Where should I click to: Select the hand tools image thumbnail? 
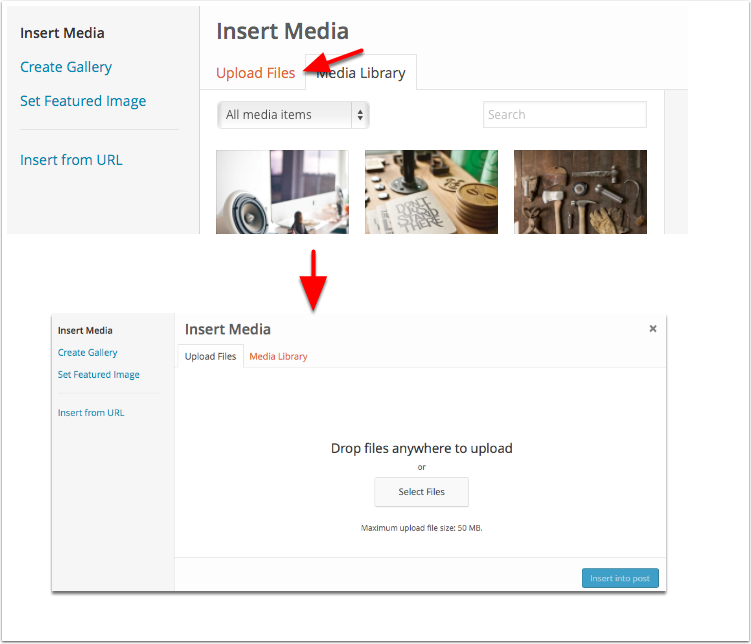[580, 191]
